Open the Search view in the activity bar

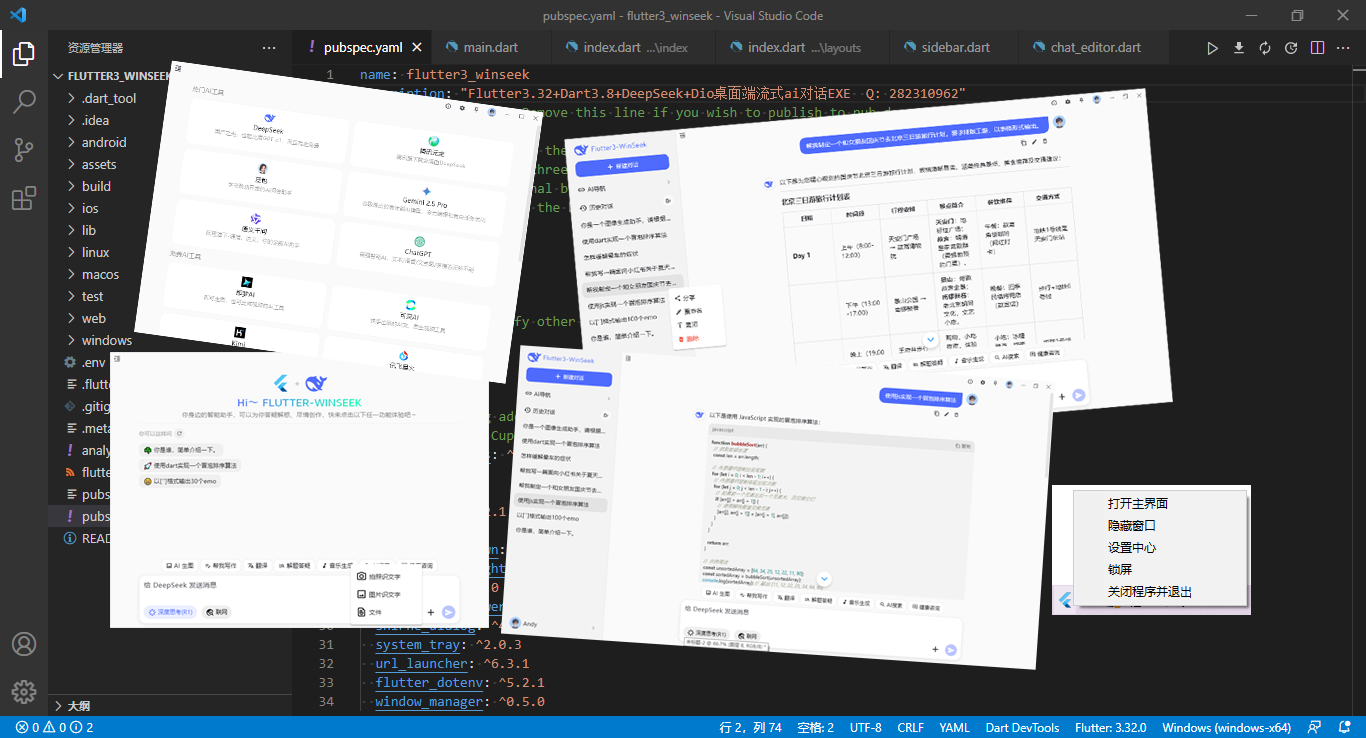(24, 98)
